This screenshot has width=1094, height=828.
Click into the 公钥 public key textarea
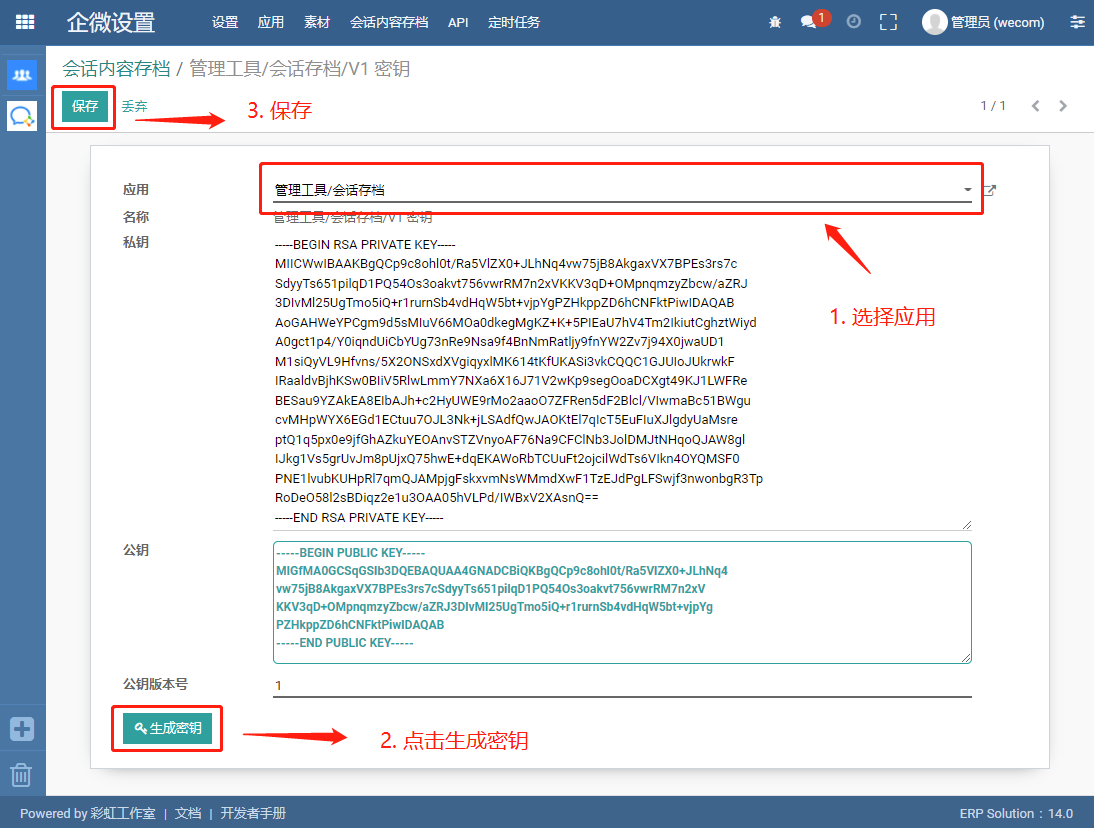click(622, 602)
